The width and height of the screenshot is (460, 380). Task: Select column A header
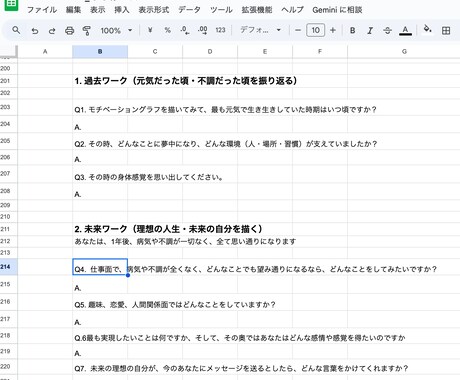click(x=45, y=52)
